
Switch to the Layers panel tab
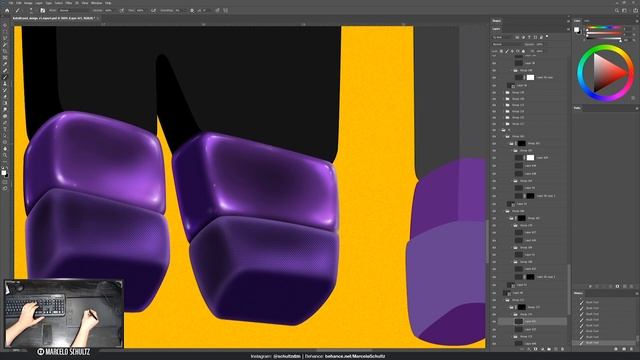click(x=496, y=29)
